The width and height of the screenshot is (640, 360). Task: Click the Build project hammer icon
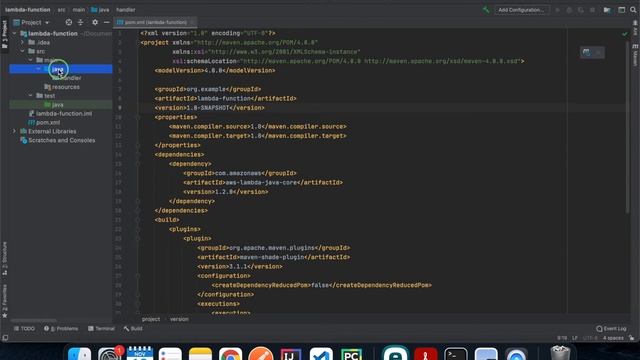486,10
